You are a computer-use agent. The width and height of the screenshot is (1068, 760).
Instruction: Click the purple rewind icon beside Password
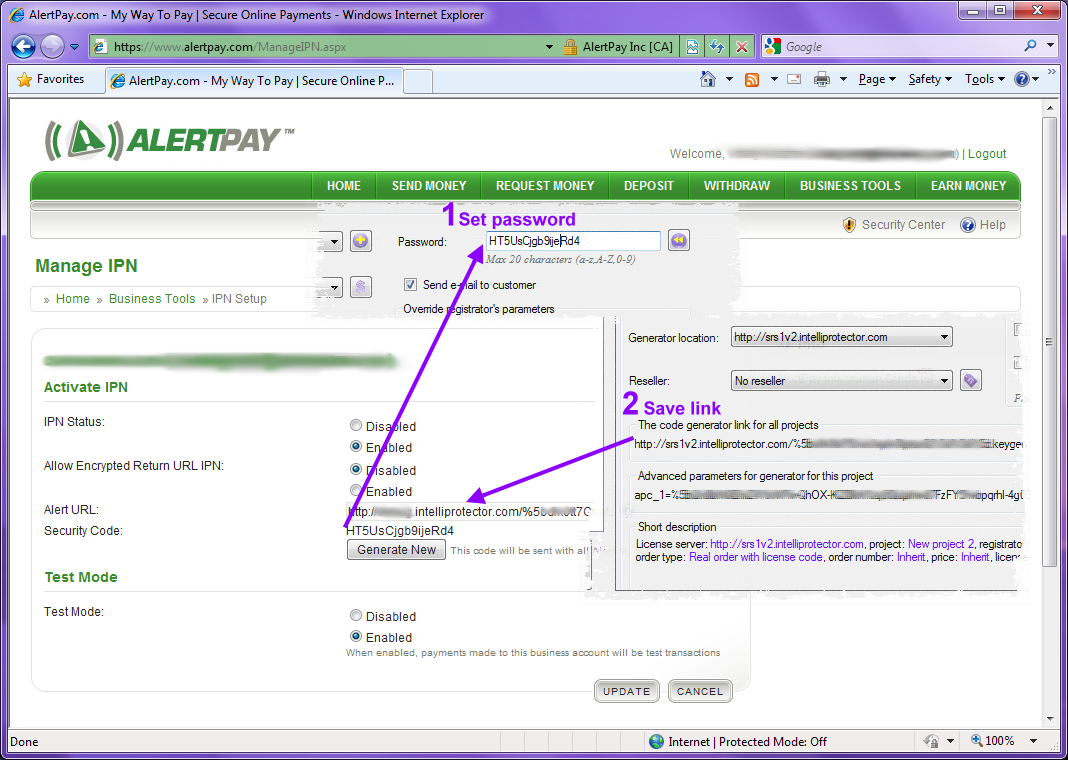click(678, 240)
